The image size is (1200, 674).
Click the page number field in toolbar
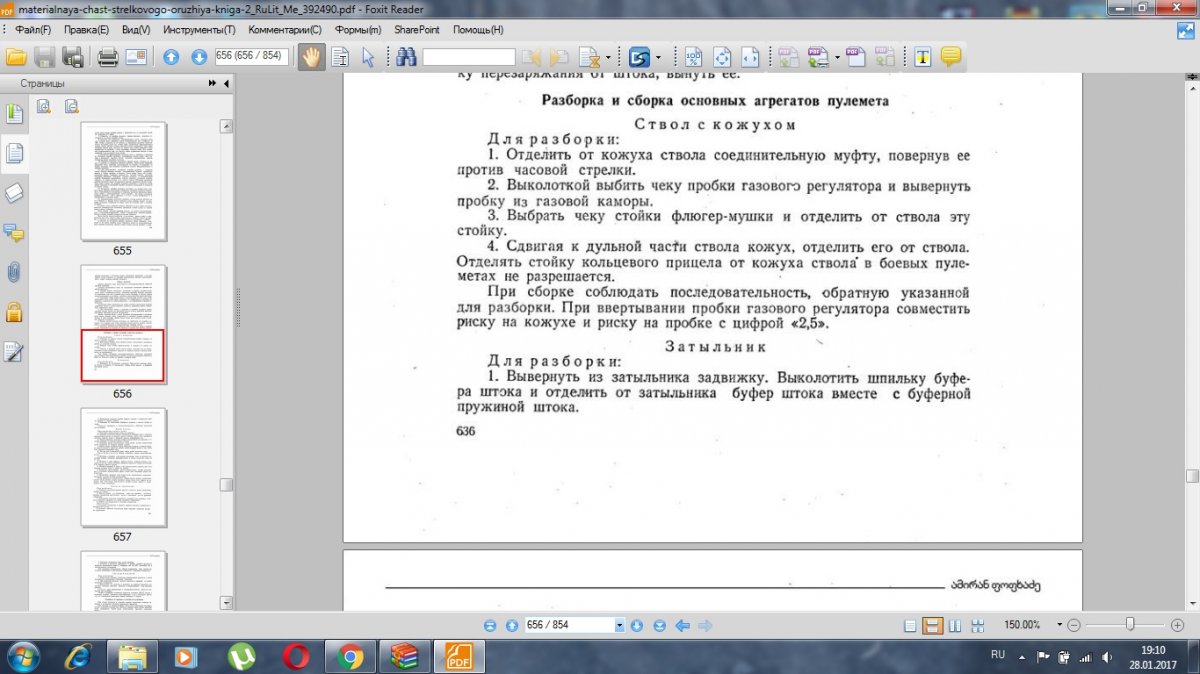click(x=252, y=56)
